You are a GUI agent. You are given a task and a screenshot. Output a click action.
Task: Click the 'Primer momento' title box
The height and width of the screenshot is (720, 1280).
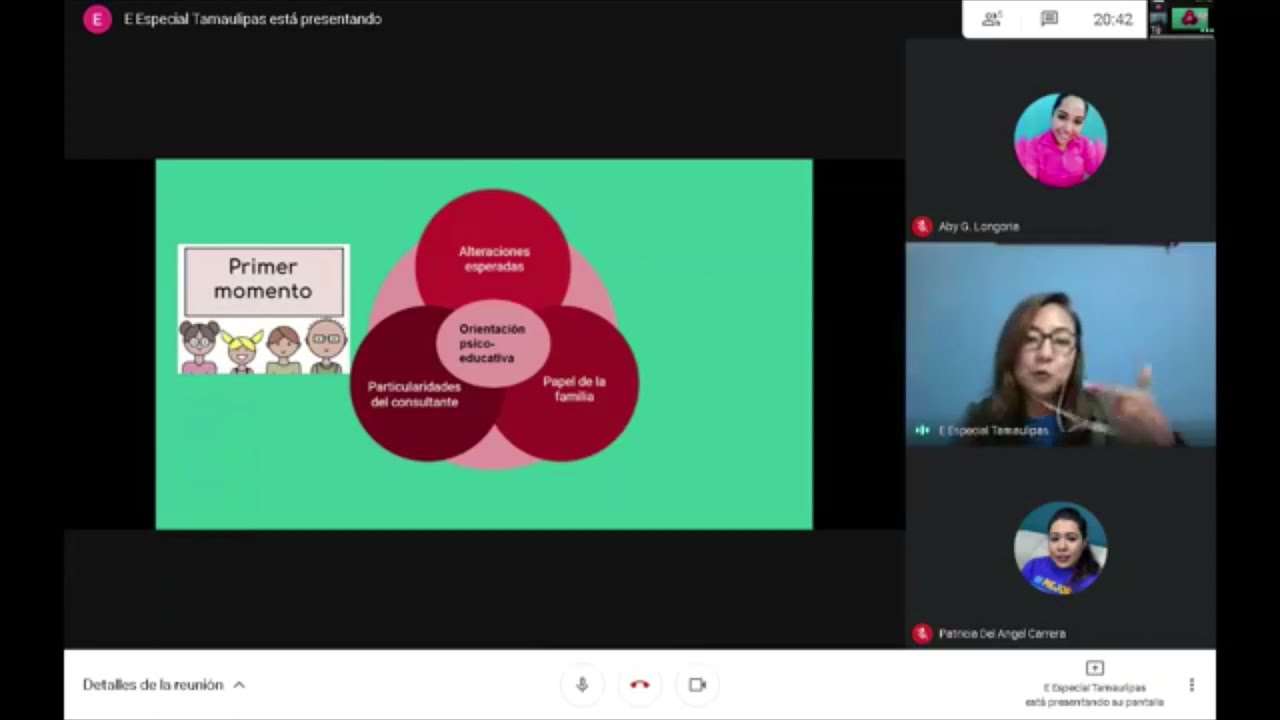pyautogui.click(x=263, y=280)
